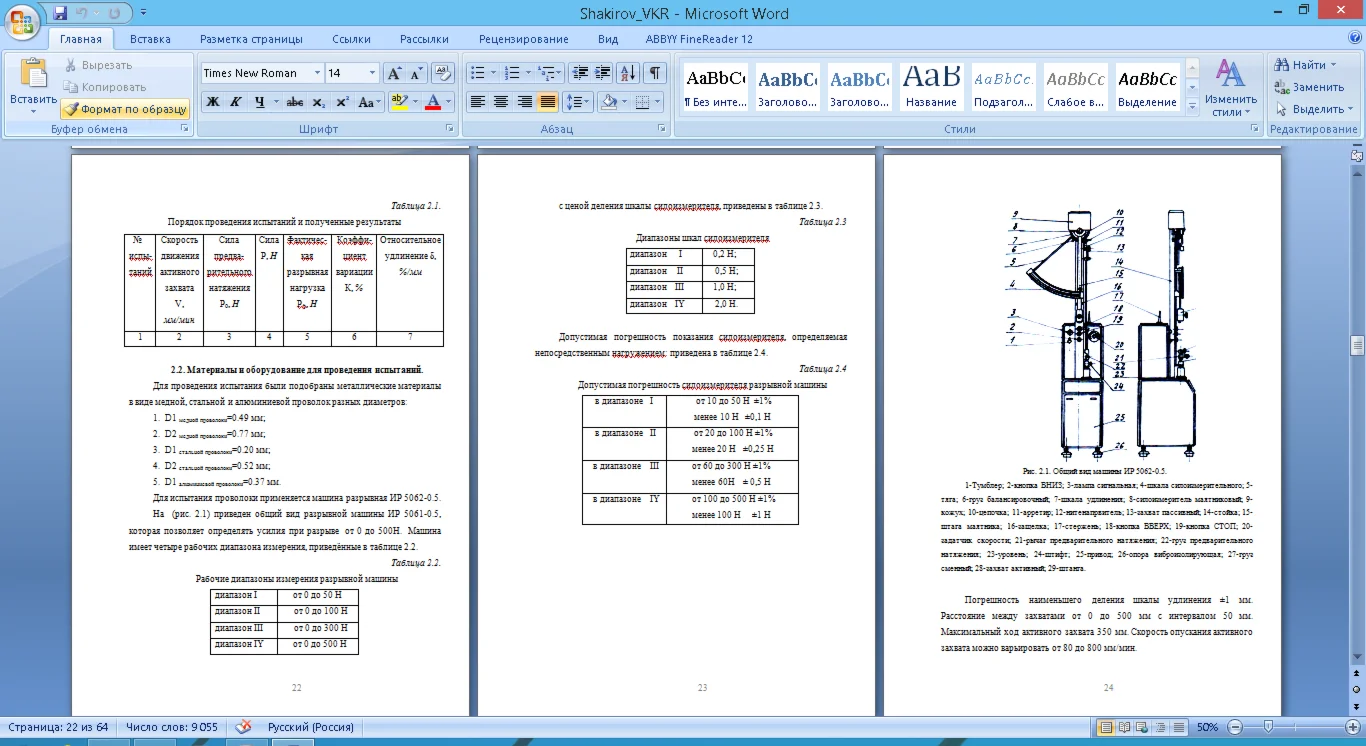This screenshot has height=746, width=1366.
Task: Apply the Название style
Action: (x=931, y=86)
